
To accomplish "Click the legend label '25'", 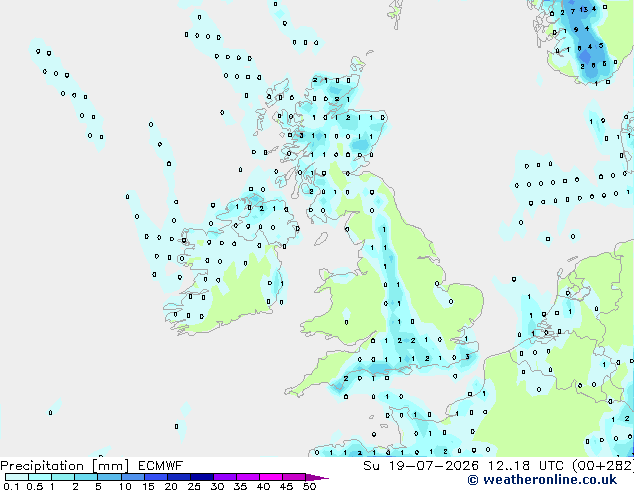I will point(194,486).
